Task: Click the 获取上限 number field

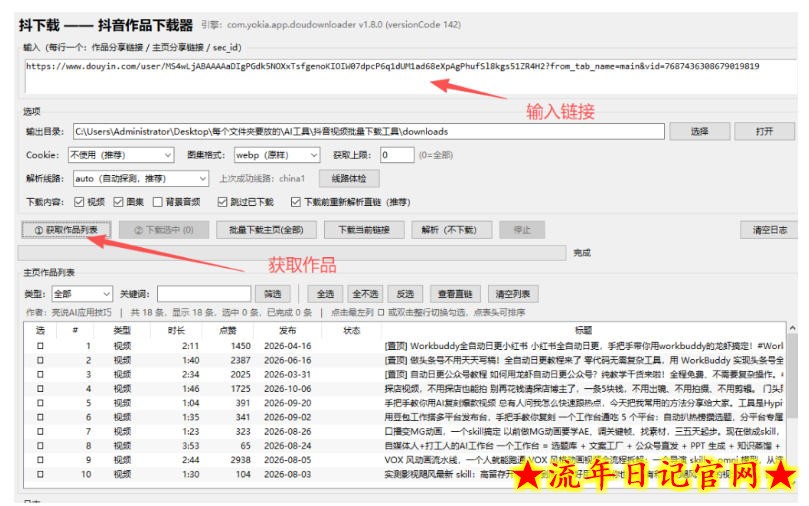Action: [397, 155]
